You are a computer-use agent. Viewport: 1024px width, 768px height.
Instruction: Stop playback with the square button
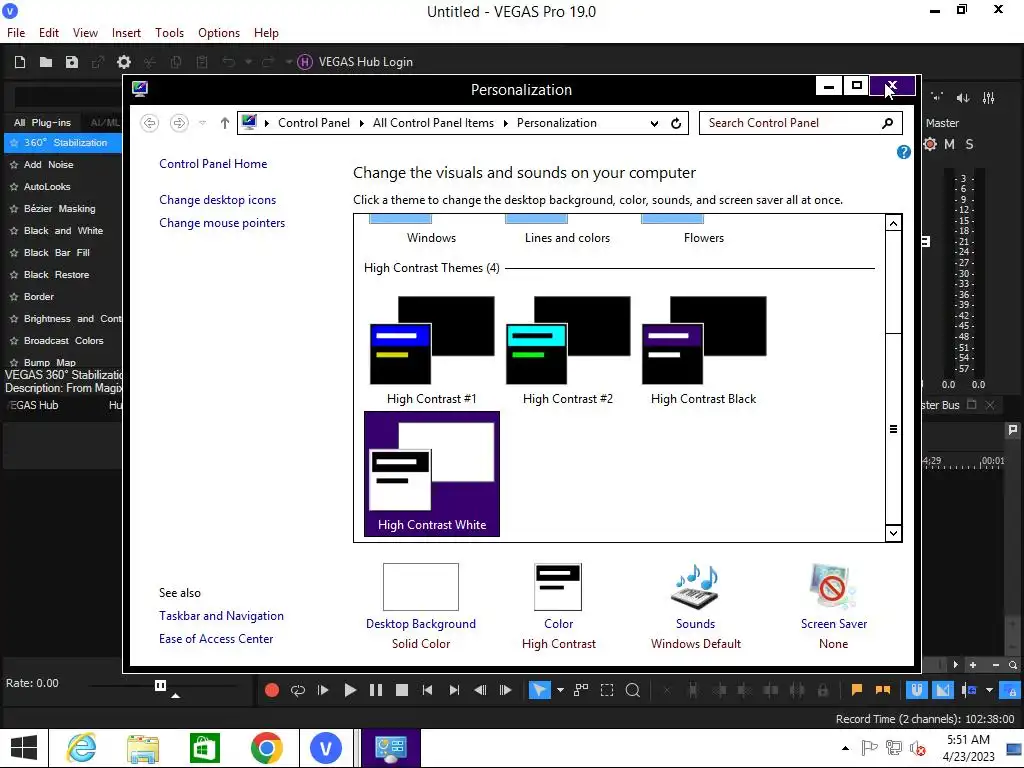402,690
